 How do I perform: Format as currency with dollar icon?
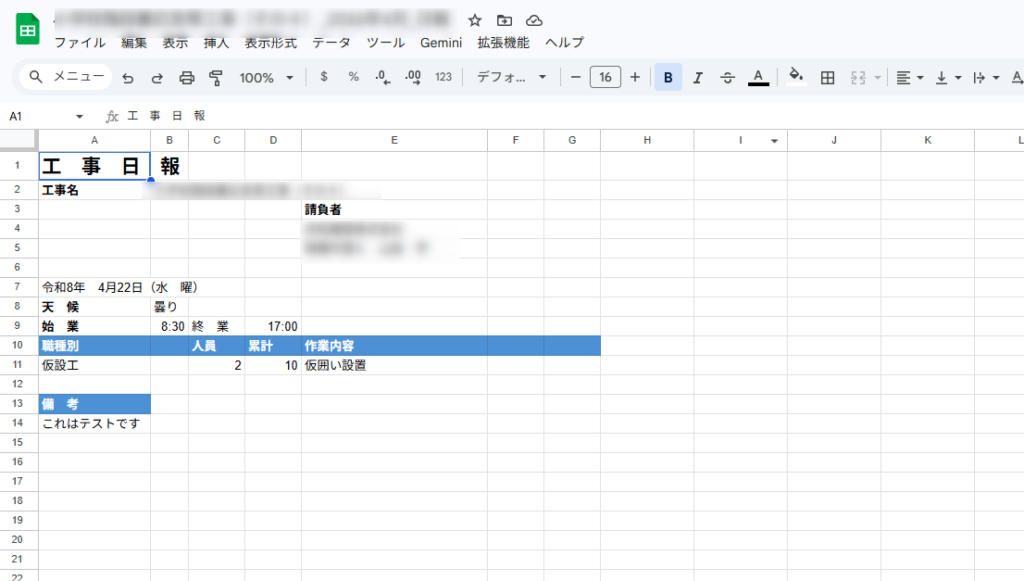pyautogui.click(x=323, y=77)
